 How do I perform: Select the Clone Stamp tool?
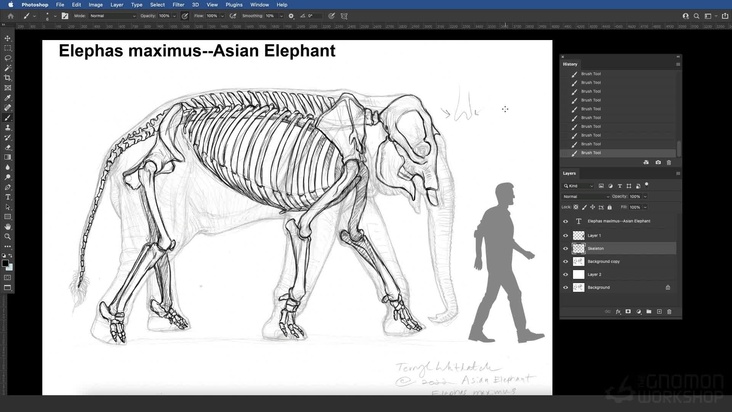pos(7,127)
